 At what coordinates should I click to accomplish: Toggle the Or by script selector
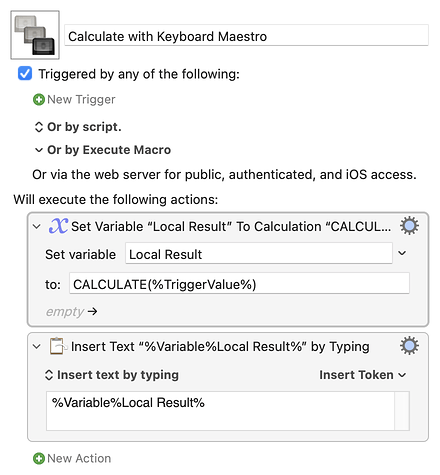(39, 127)
